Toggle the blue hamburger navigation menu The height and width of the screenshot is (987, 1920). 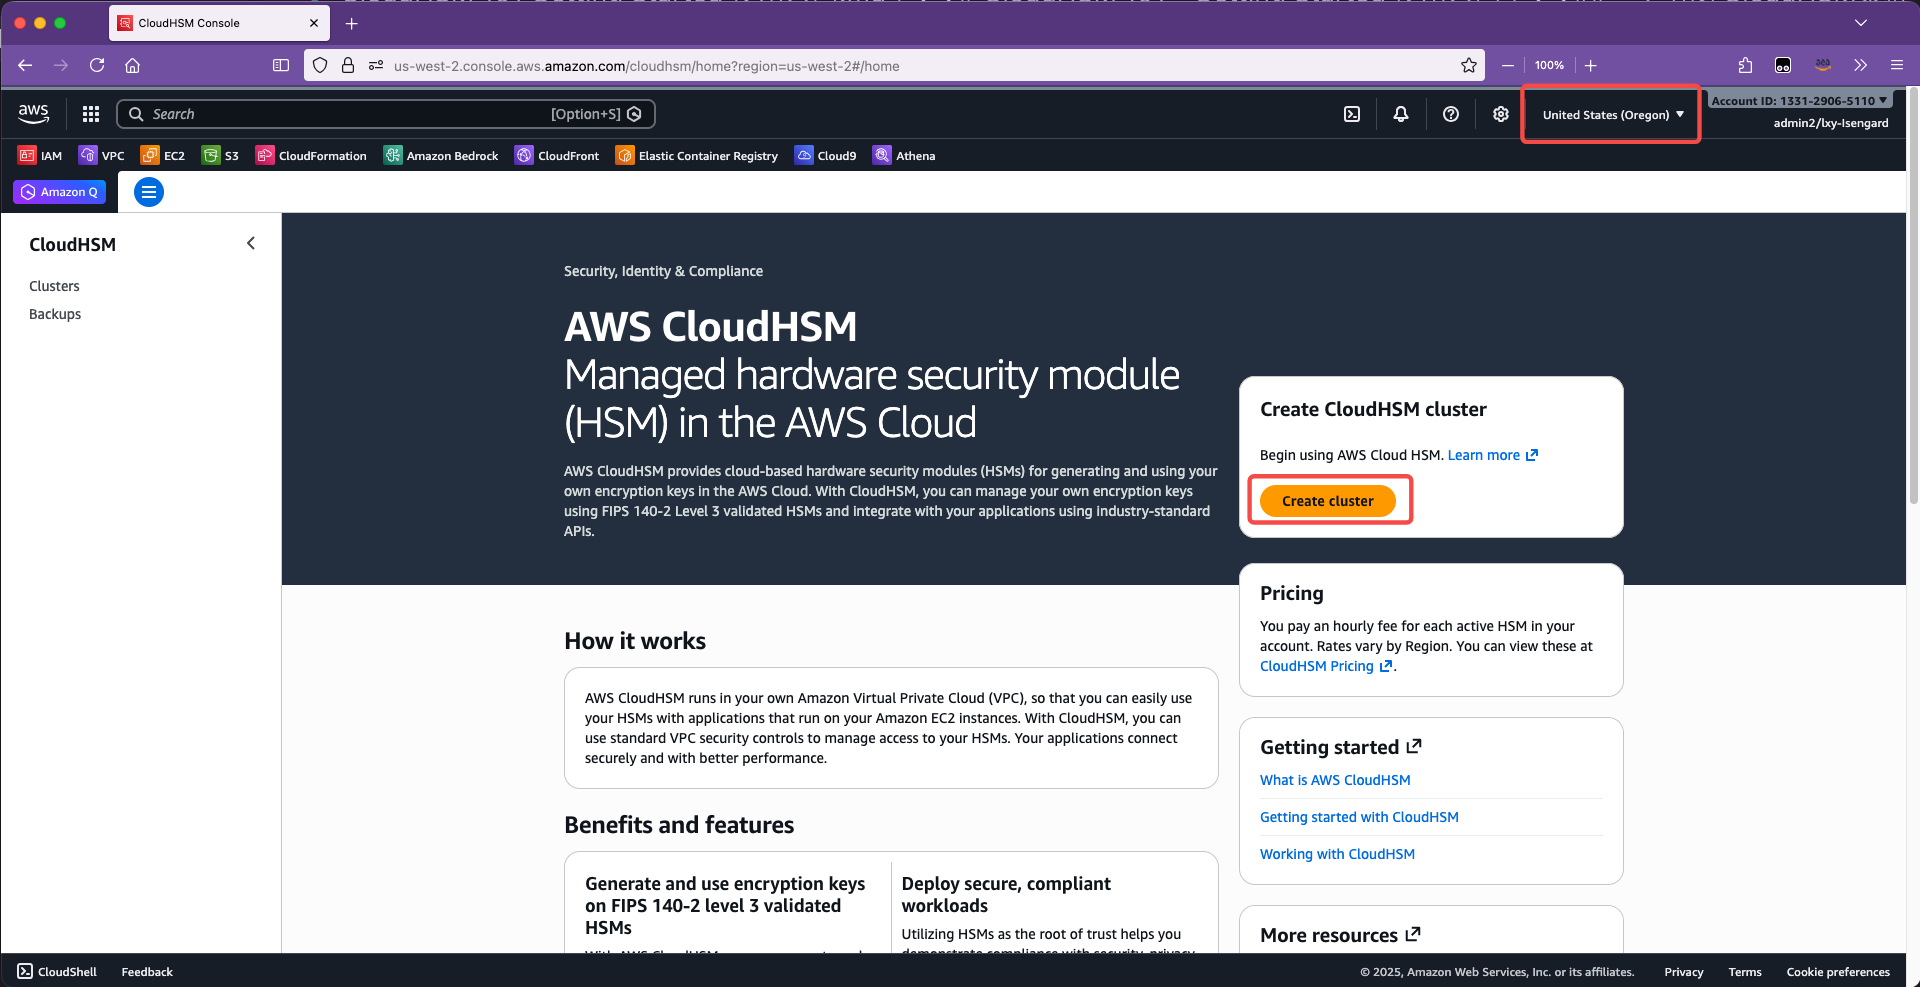[149, 192]
